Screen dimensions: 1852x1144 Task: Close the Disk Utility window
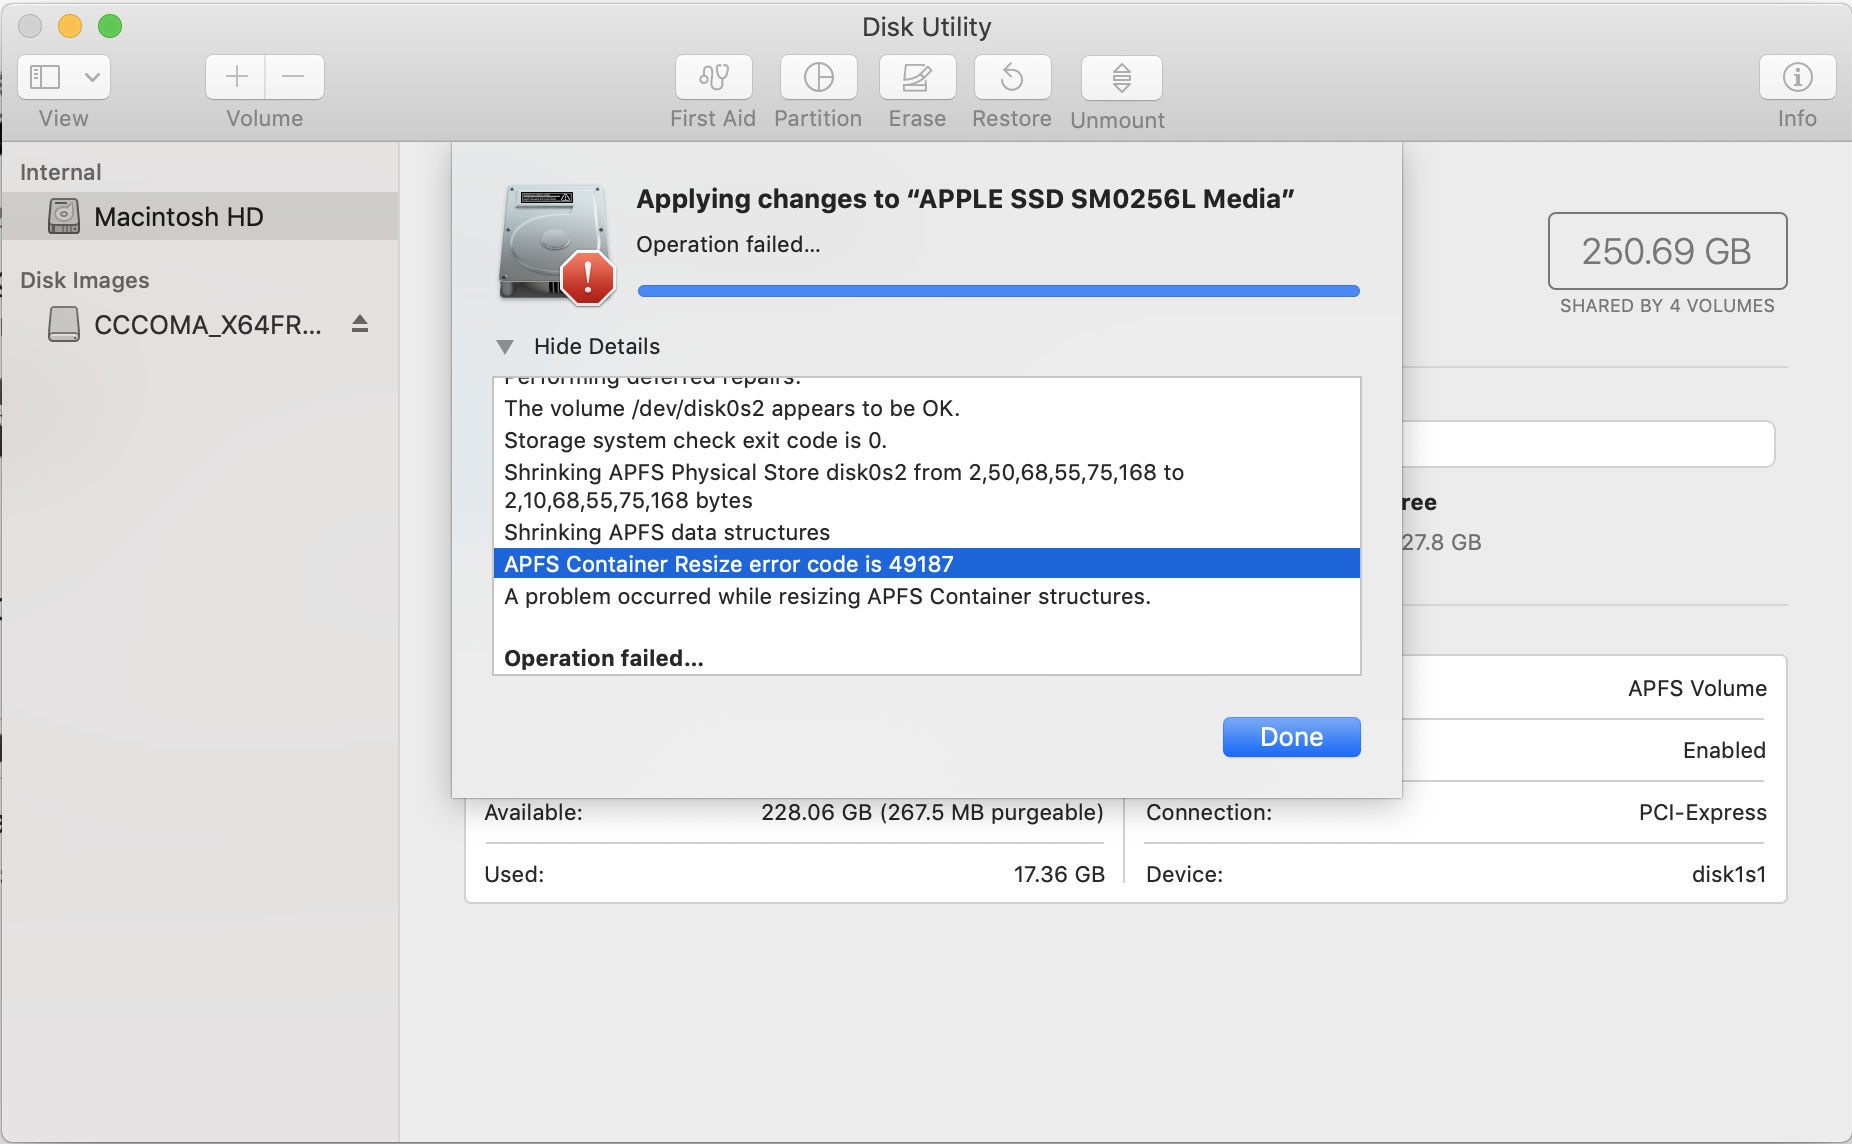coord(30,26)
